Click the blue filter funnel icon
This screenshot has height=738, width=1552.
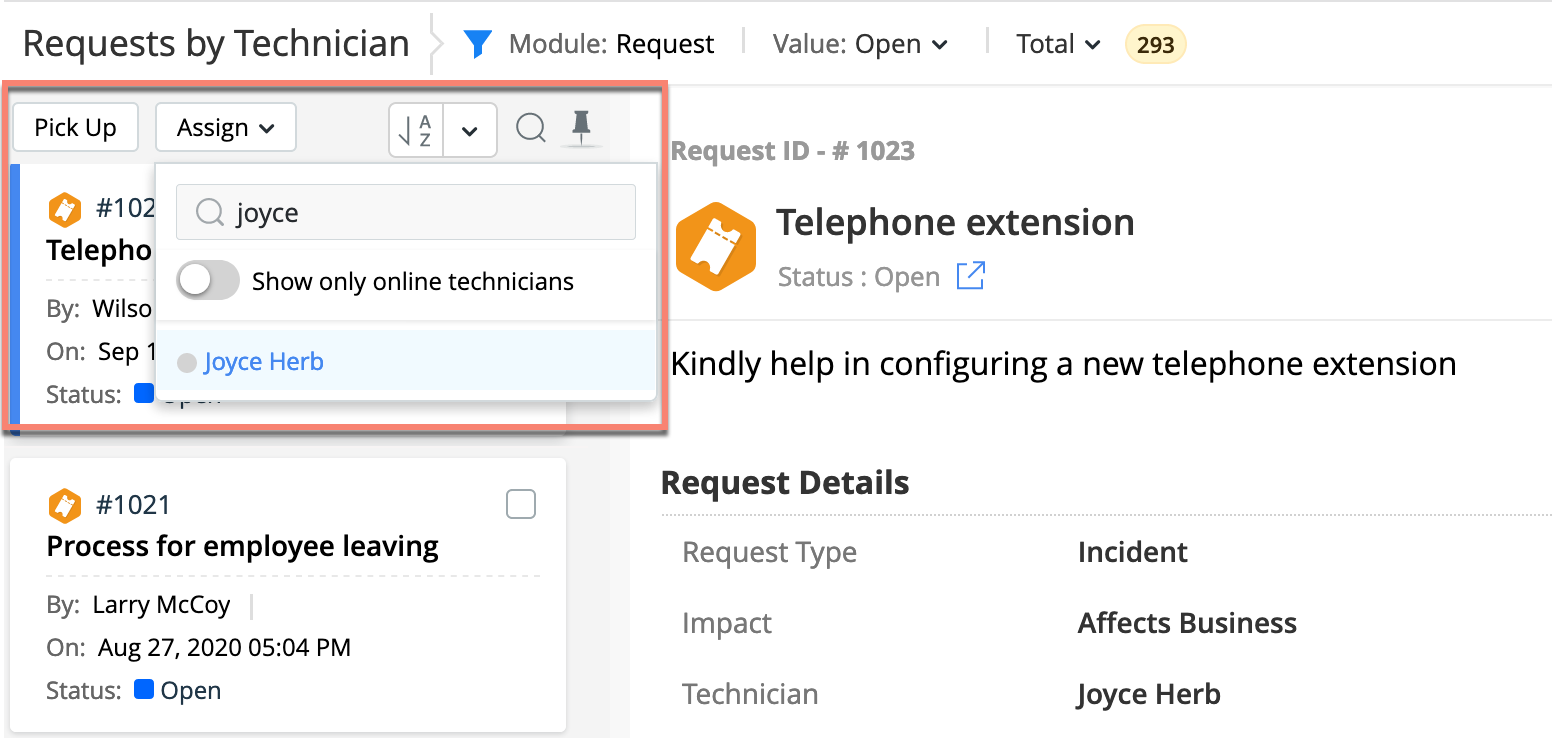tap(478, 44)
